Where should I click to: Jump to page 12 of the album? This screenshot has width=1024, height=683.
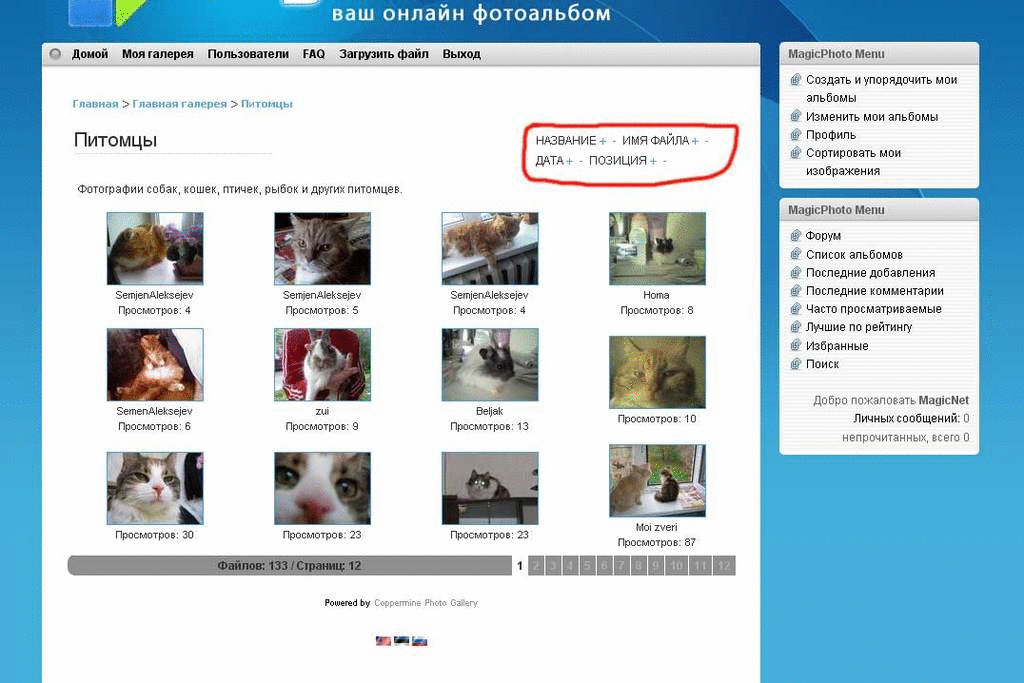724,565
